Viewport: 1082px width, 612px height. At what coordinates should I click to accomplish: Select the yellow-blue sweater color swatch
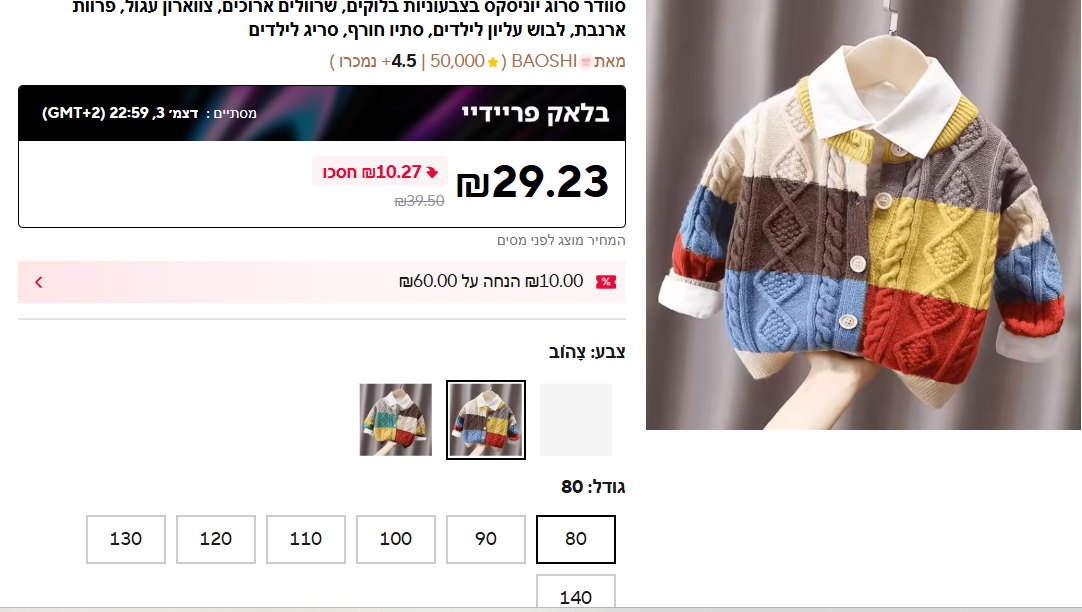coord(486,419)
